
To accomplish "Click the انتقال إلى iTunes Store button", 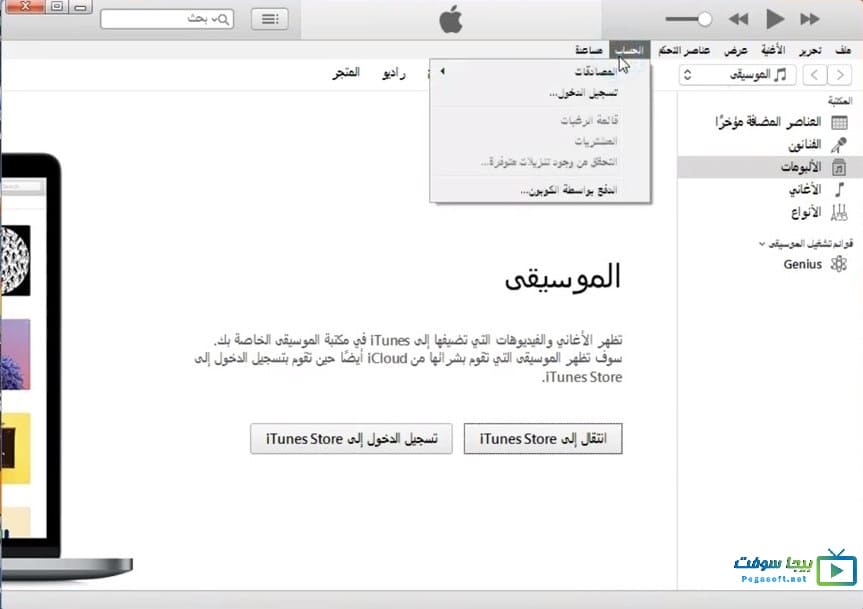I will (x=543, y=438).
